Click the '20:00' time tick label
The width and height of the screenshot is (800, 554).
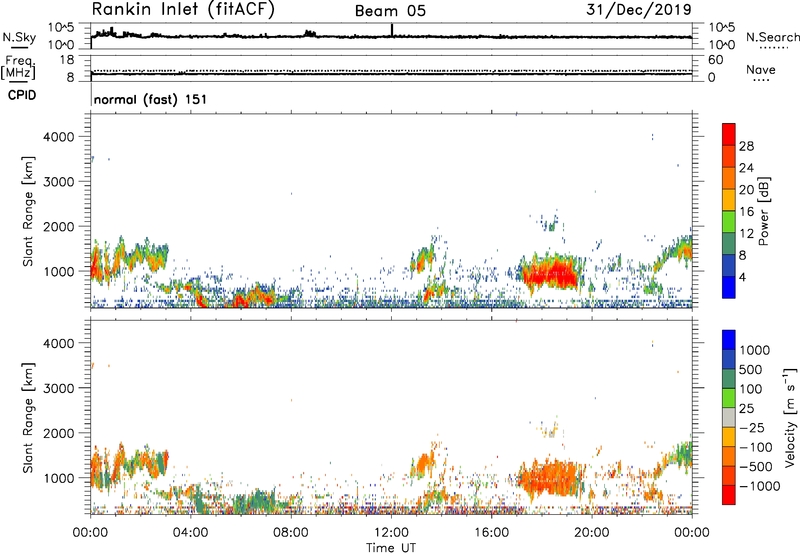click(592, 533)
